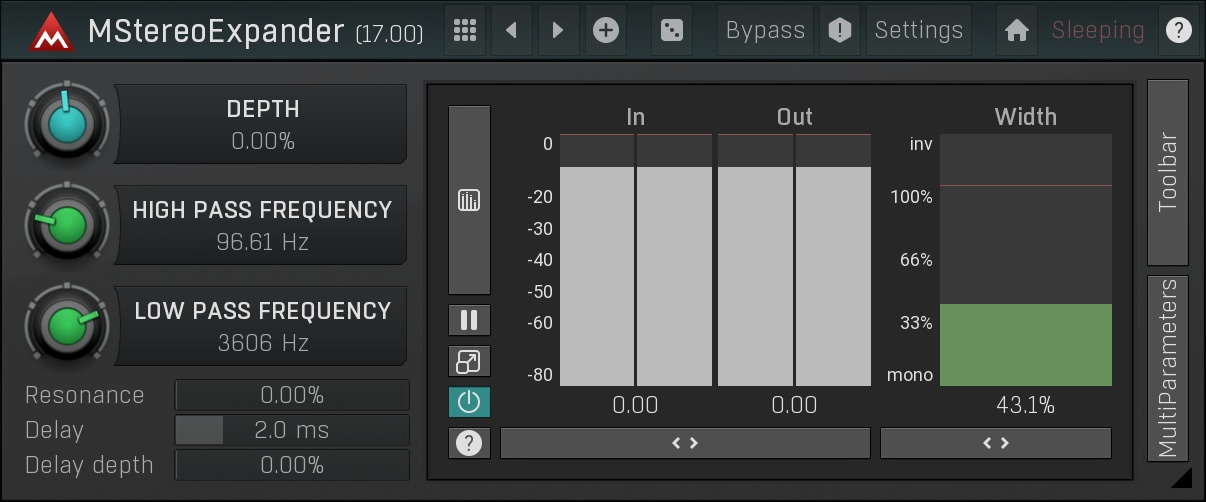Open the top-right help question mark
This screenshot has height=502, width=1206.
[x=1178, y=30]
